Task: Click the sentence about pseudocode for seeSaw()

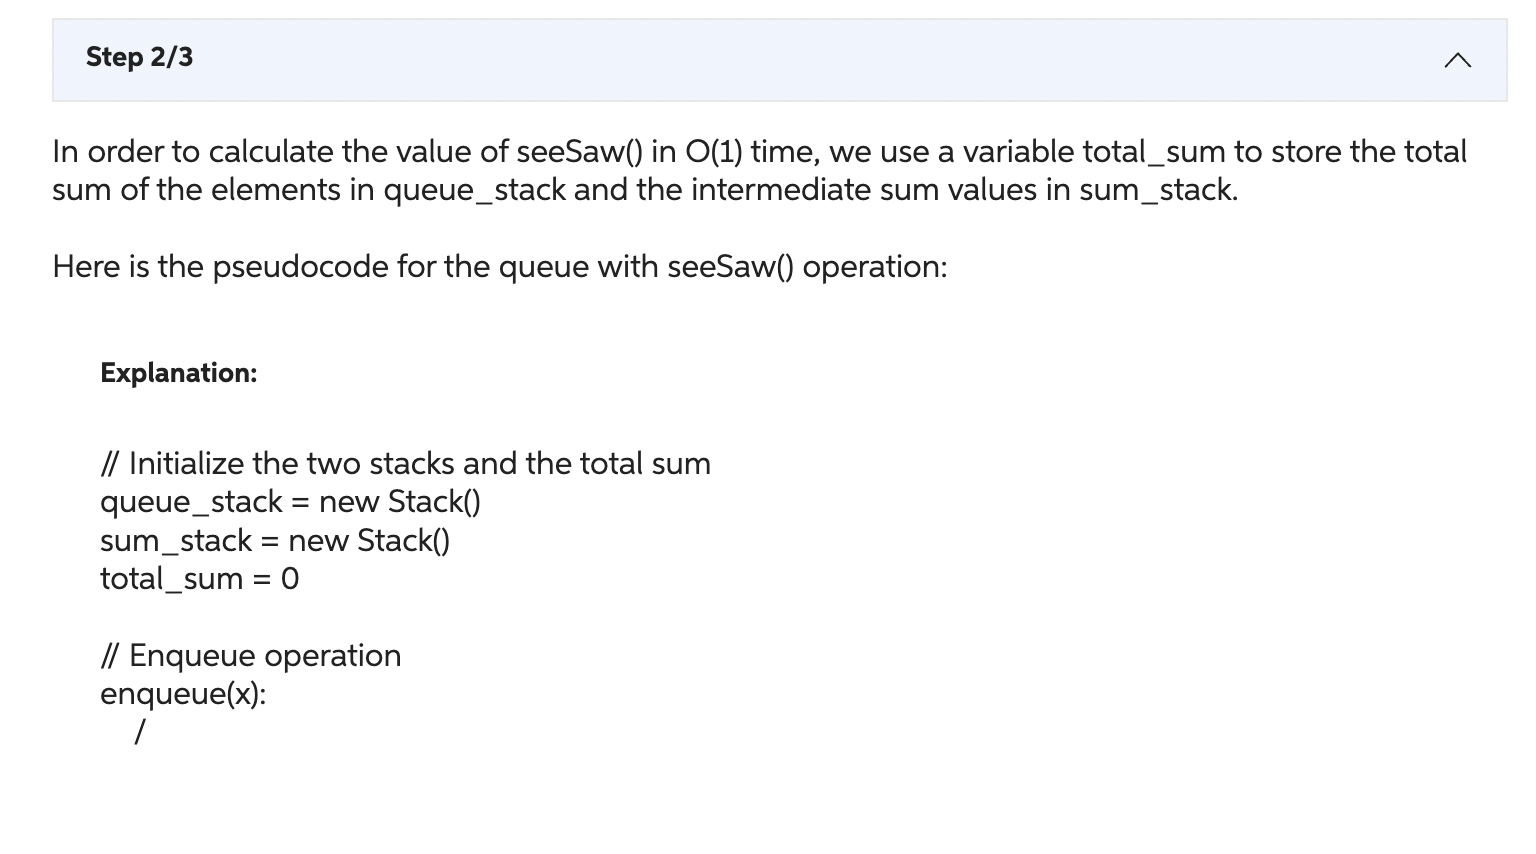Action: (500, 266)
